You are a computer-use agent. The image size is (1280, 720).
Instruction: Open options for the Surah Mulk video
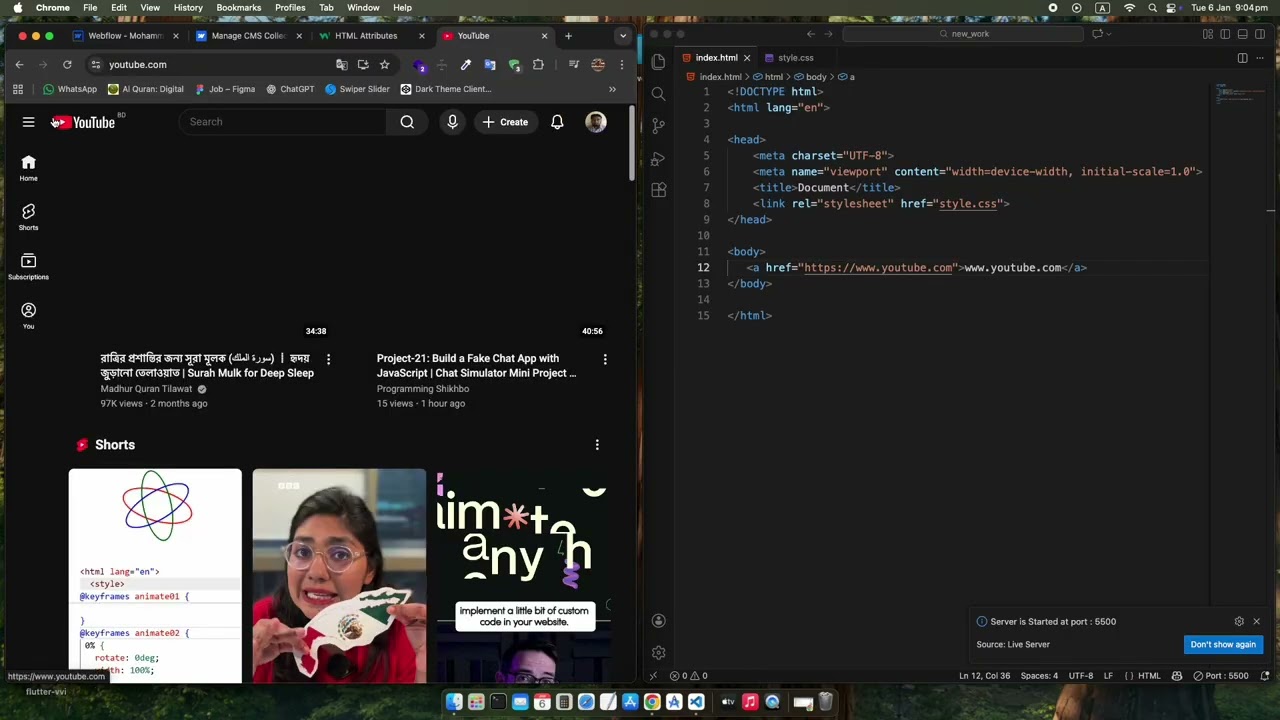(x=328, y=359)
